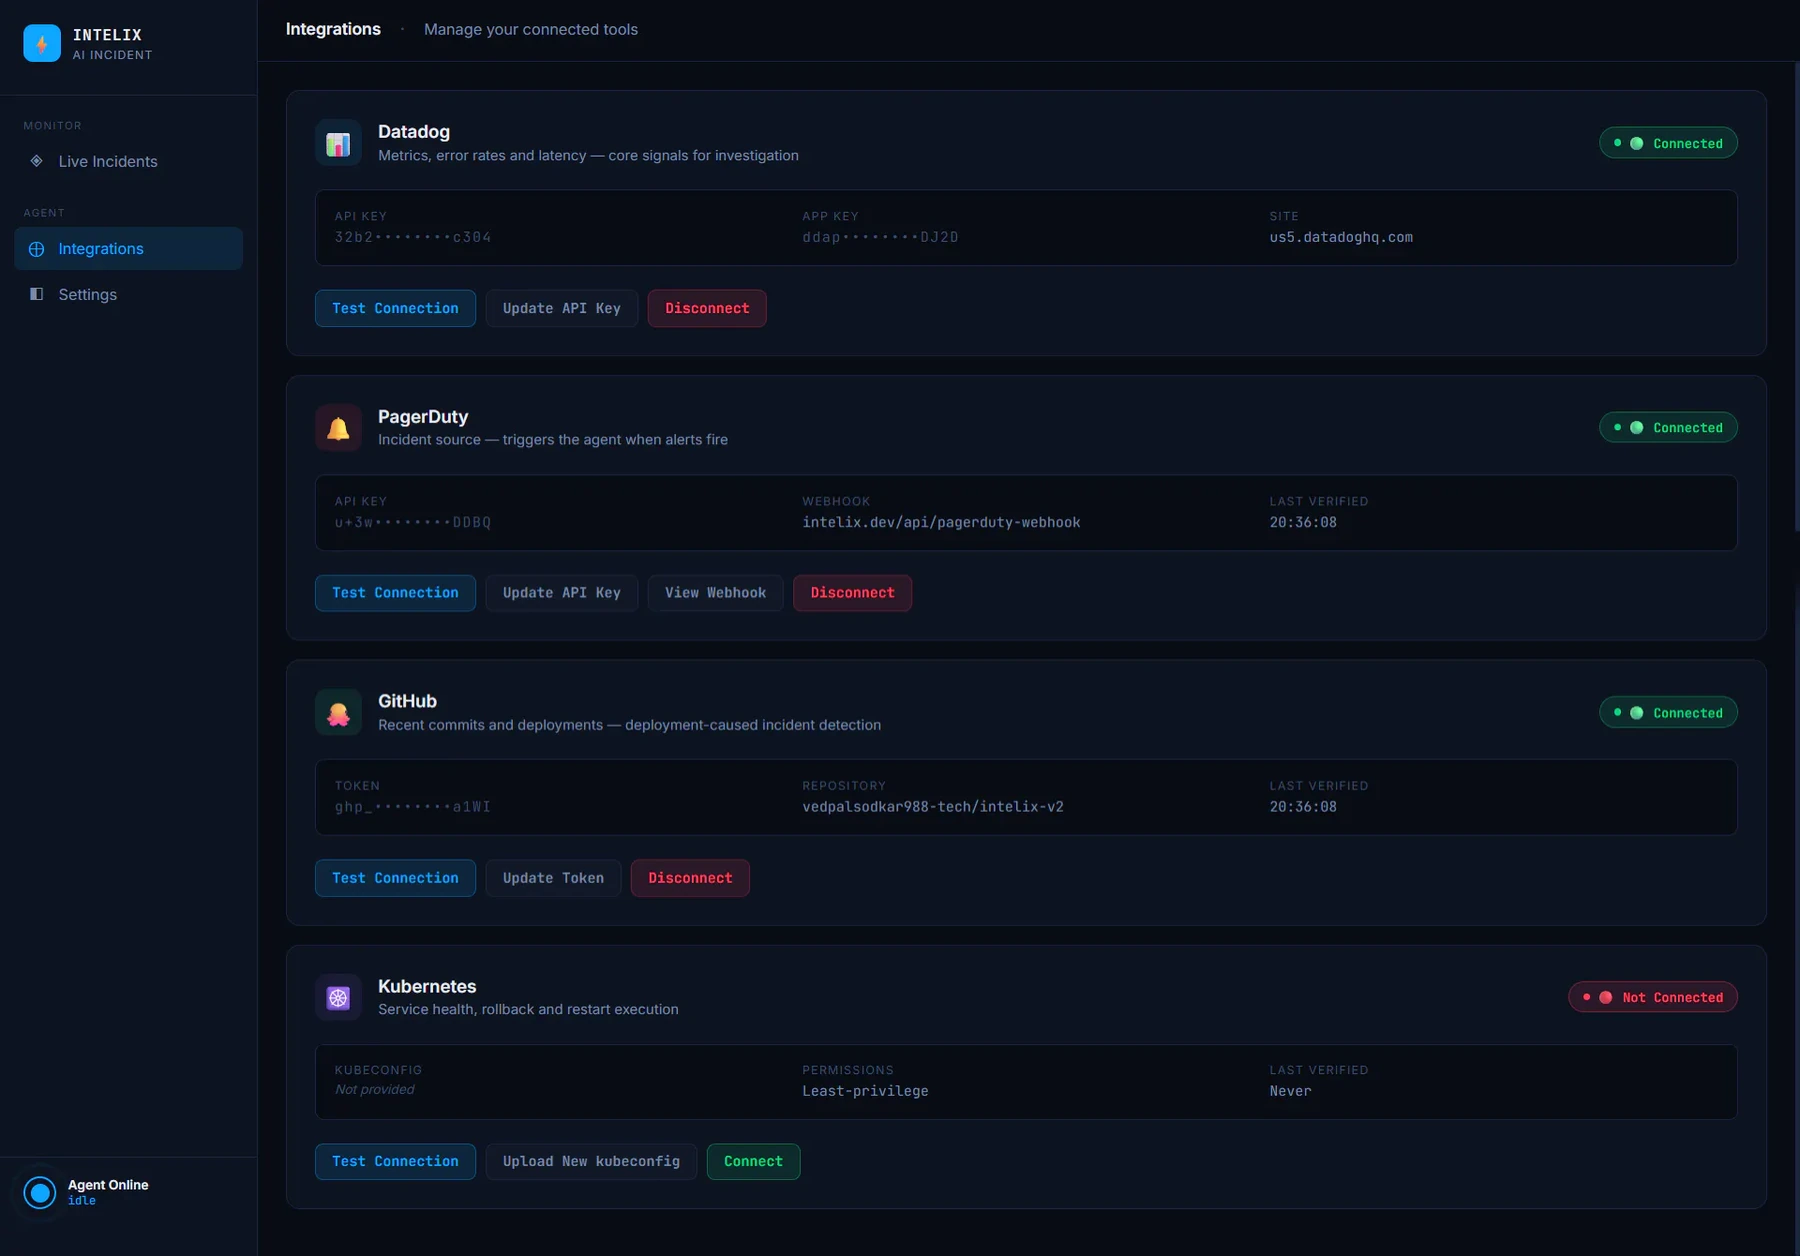This screenshot has width=1800, height=1256.
Task: Click the green Connect button for Kubernetes
Action: 753,1161
